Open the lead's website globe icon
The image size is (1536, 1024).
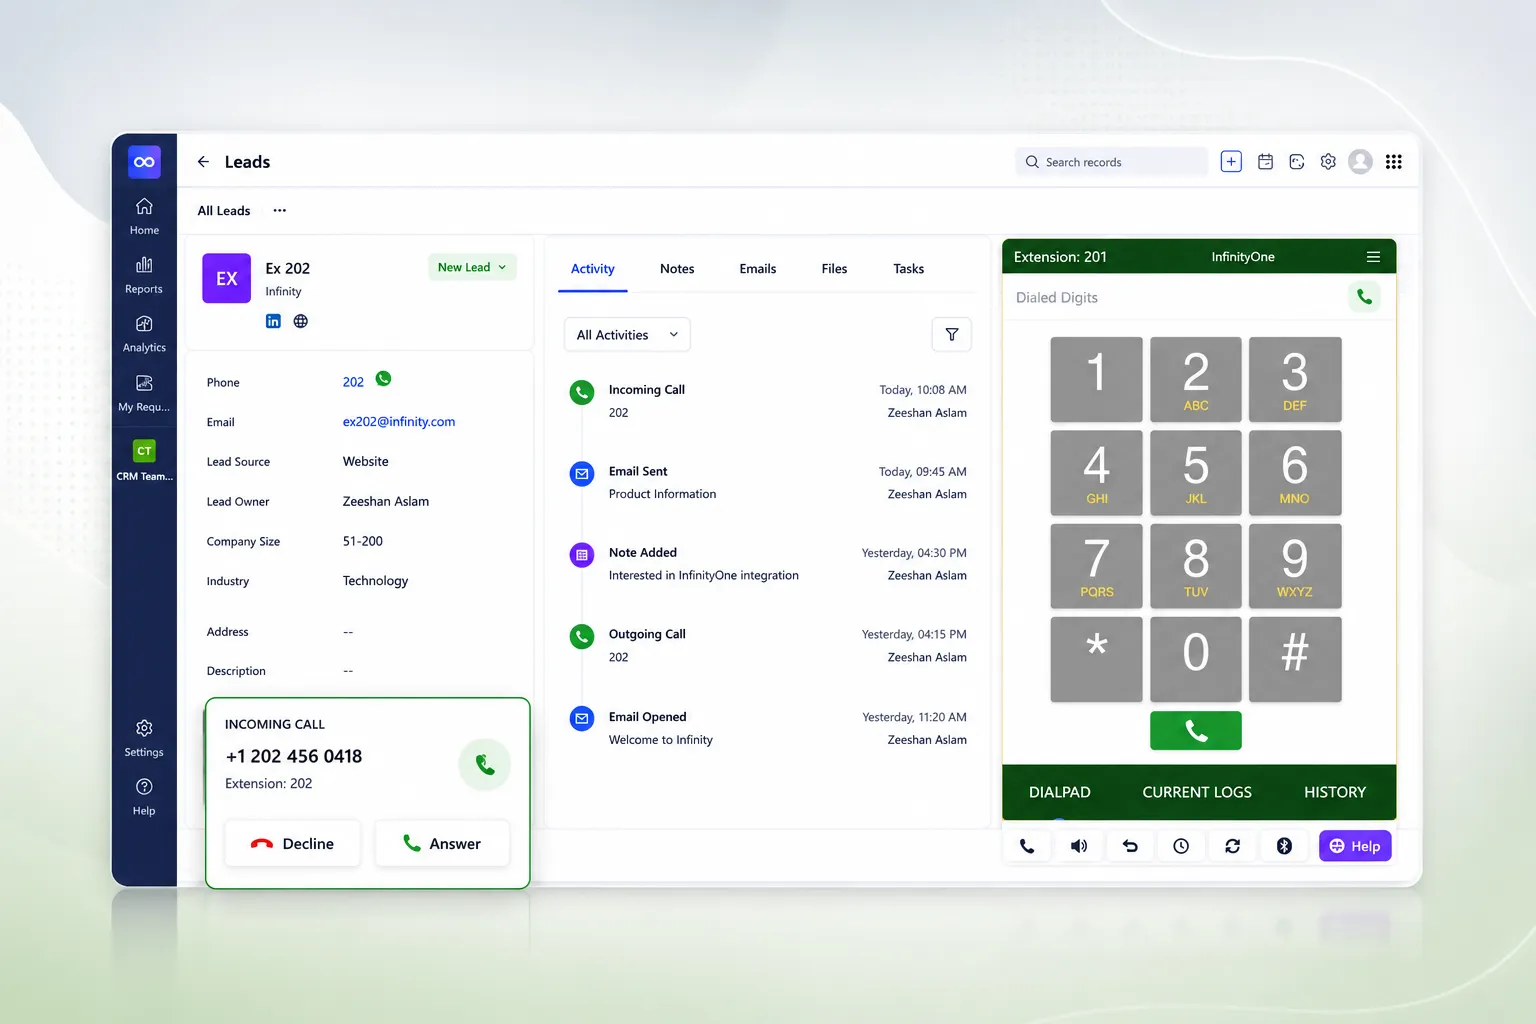coord(300,321)
